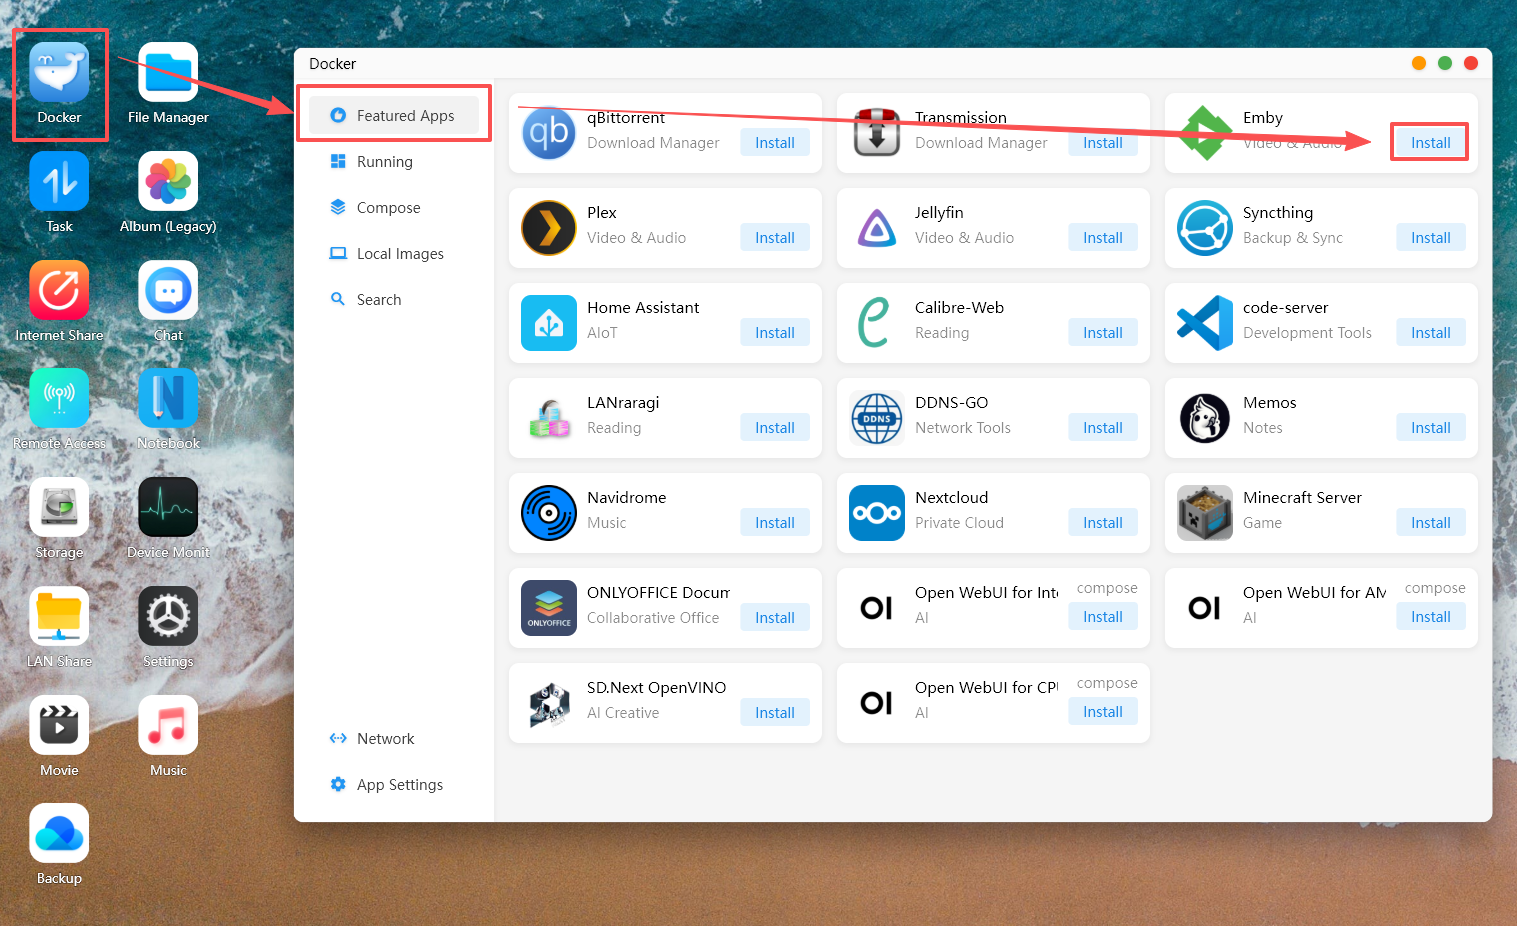Install DDNS-GO
This screenshot has height=926, width=1517.
1103,427
